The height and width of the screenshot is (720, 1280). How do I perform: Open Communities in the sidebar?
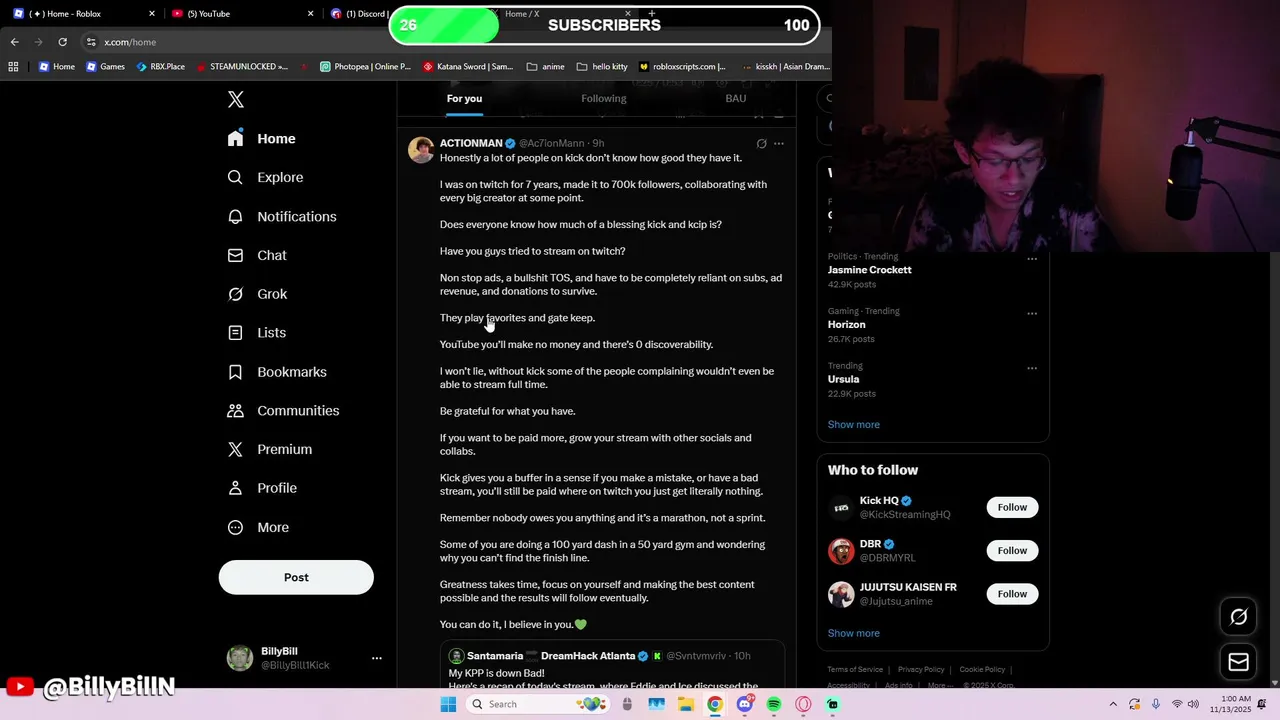coord(283,411)
